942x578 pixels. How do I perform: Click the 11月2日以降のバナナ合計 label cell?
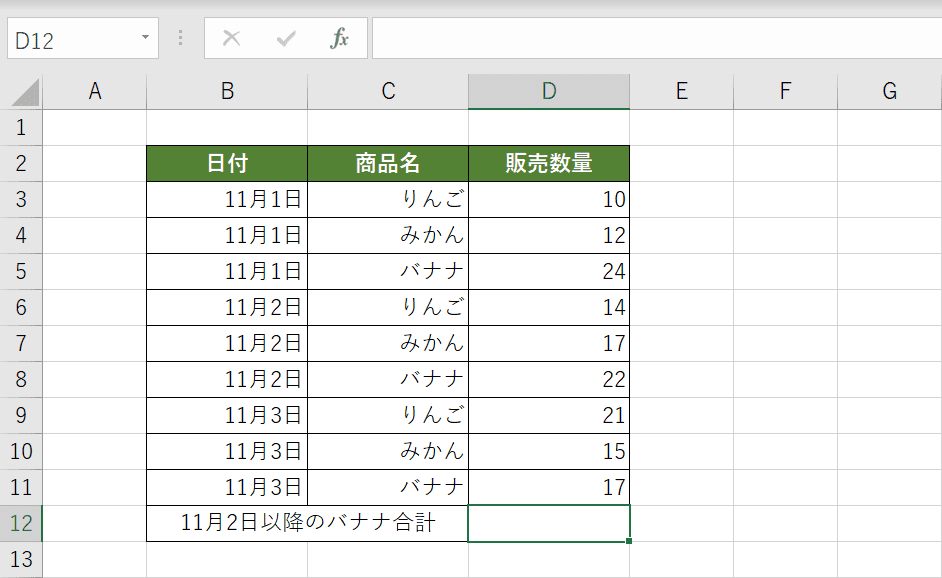[x=308, y=523]
